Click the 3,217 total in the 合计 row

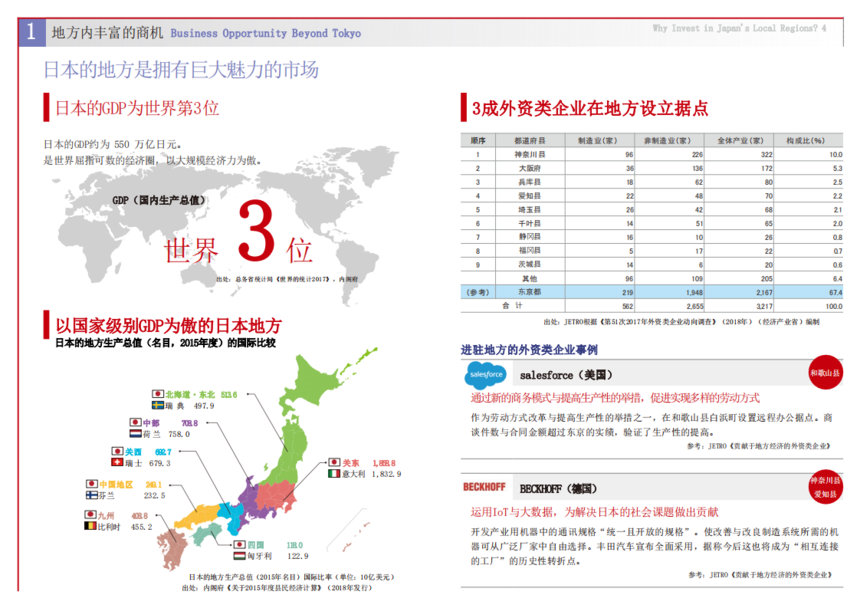[x=764, y=306]
